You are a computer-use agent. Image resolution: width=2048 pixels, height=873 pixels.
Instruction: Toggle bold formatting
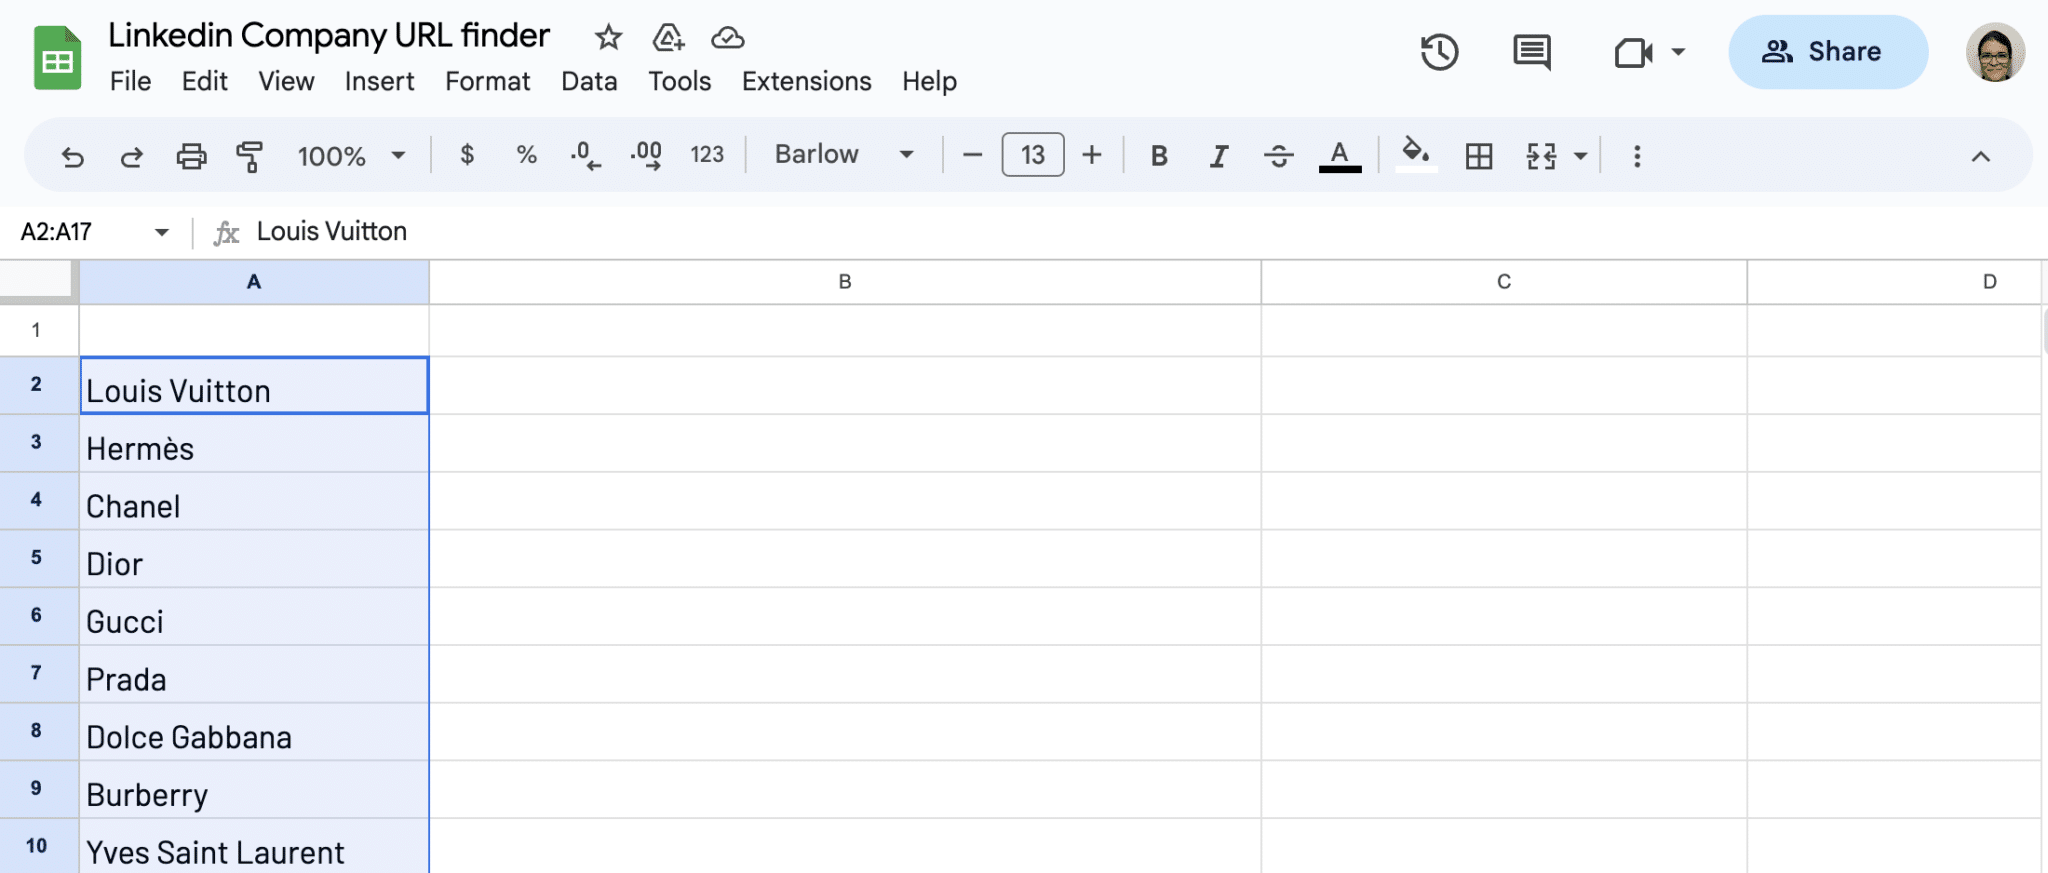point(1159,156)
